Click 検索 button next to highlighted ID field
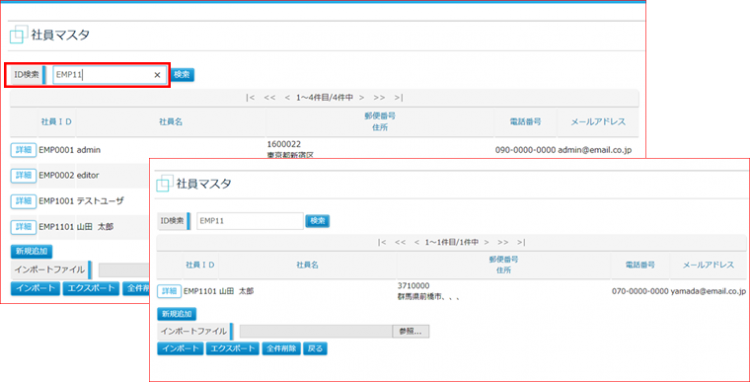The image size is (750, 382). (183, 75)
